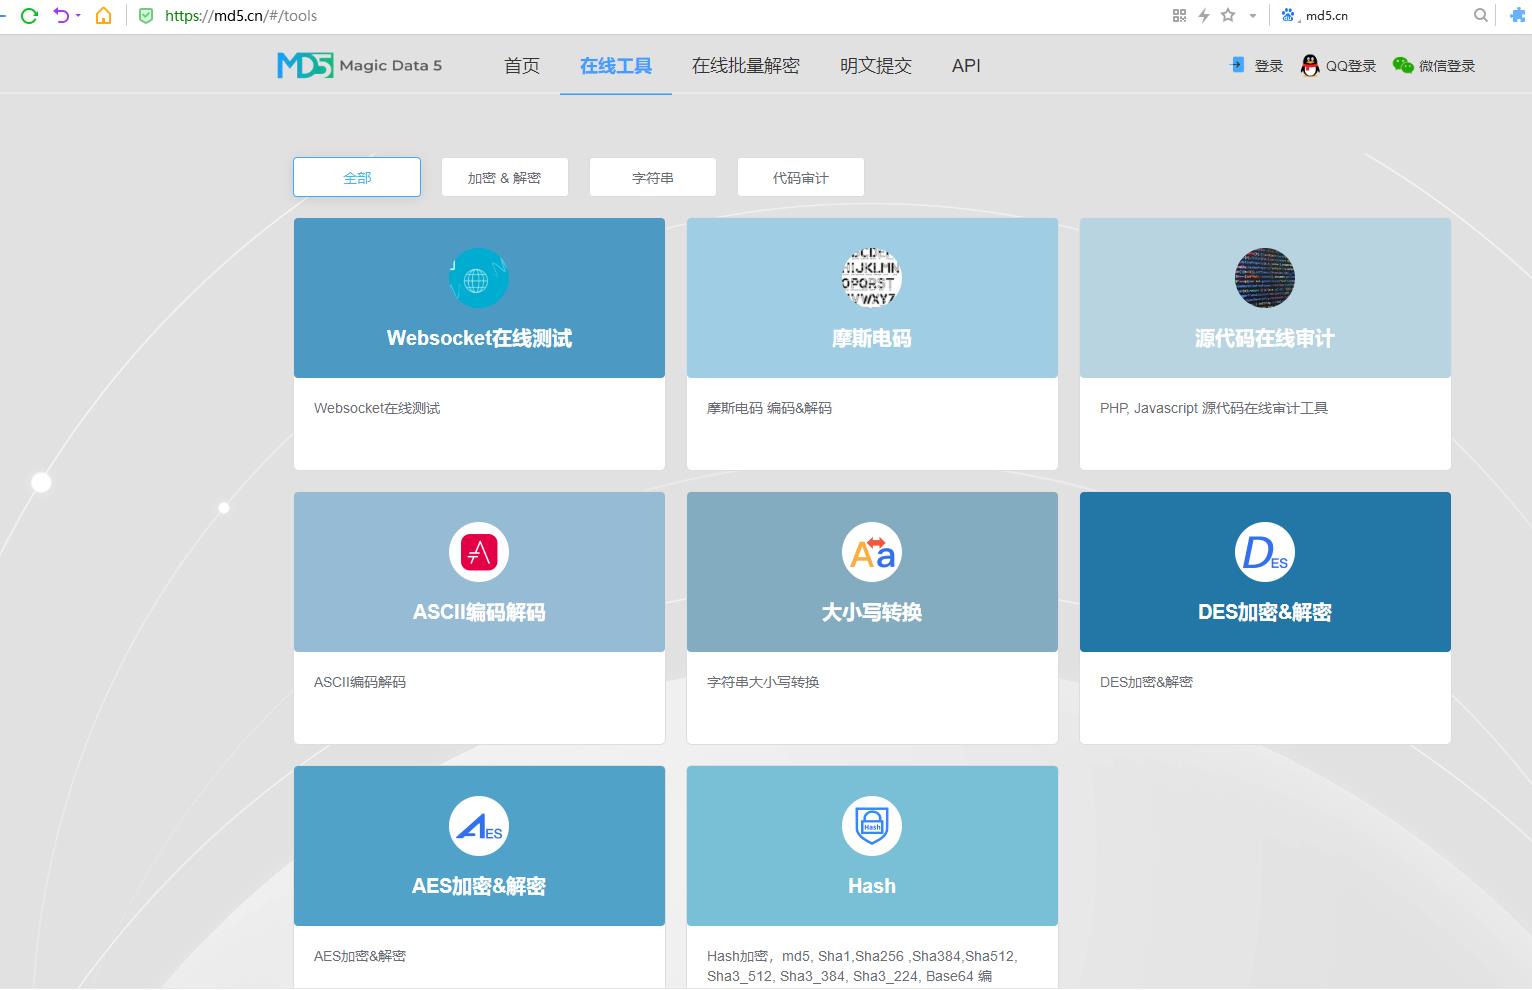1532x990 pixels.
Task: Click 微信登录 link
Action: (x=1447, y=66)
